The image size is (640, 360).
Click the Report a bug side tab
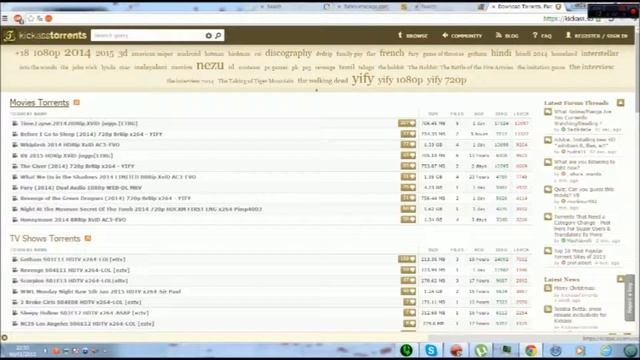pos(629,298)
